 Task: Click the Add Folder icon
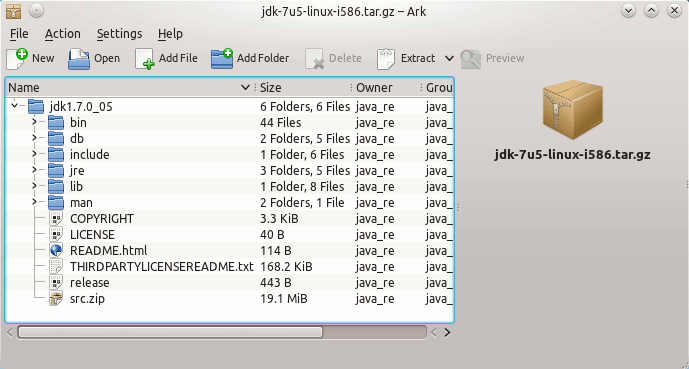(222, 58)
